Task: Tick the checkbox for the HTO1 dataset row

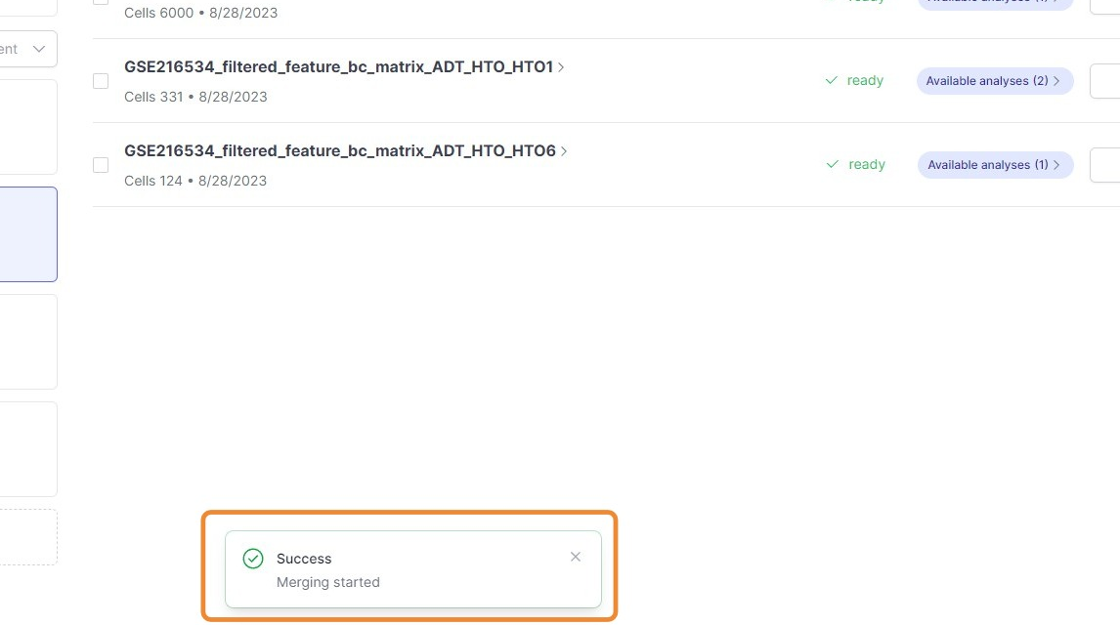Action: point(101,81)
